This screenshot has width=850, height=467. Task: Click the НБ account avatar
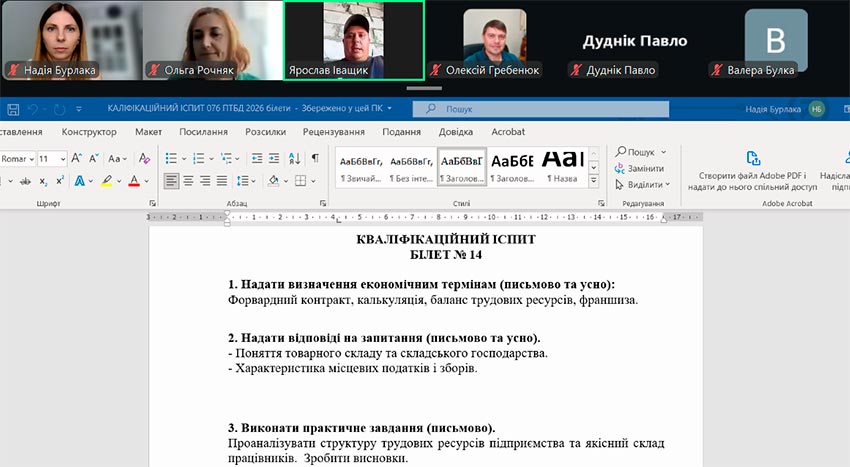coord(816,109)
